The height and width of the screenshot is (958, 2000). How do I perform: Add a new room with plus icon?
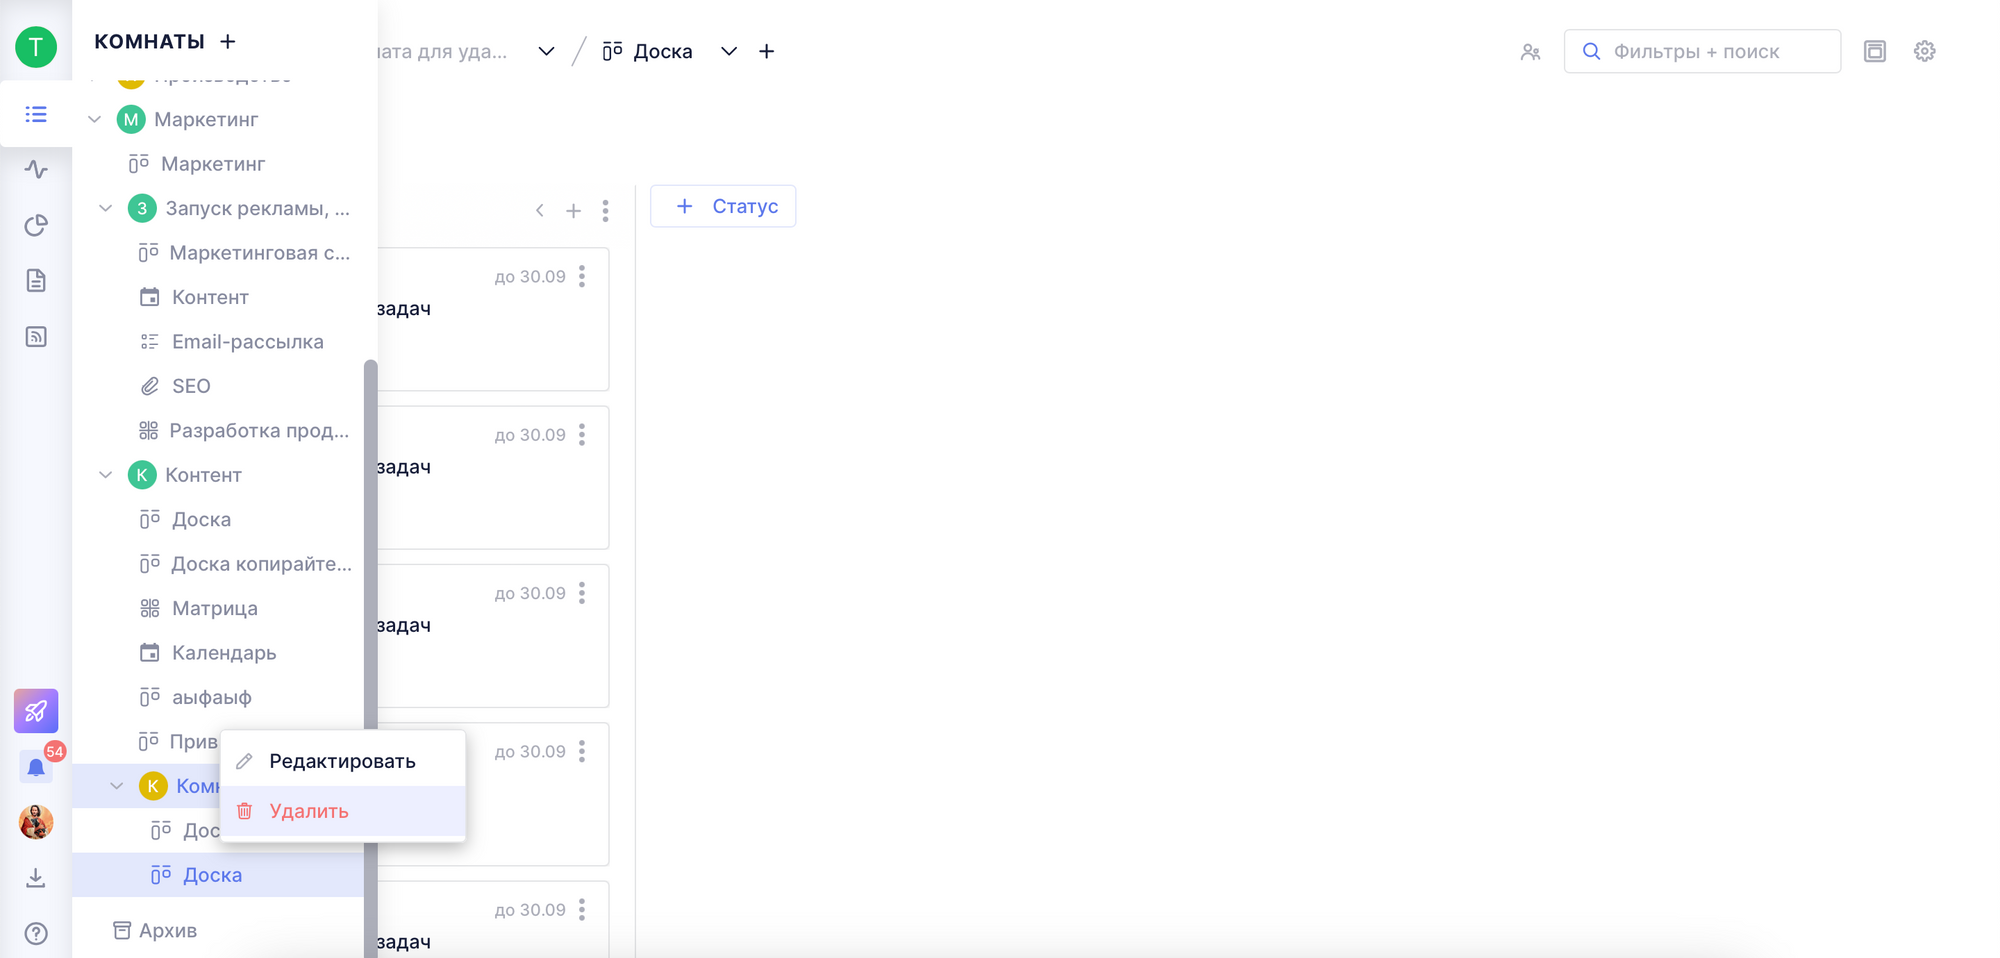point(228,41)
